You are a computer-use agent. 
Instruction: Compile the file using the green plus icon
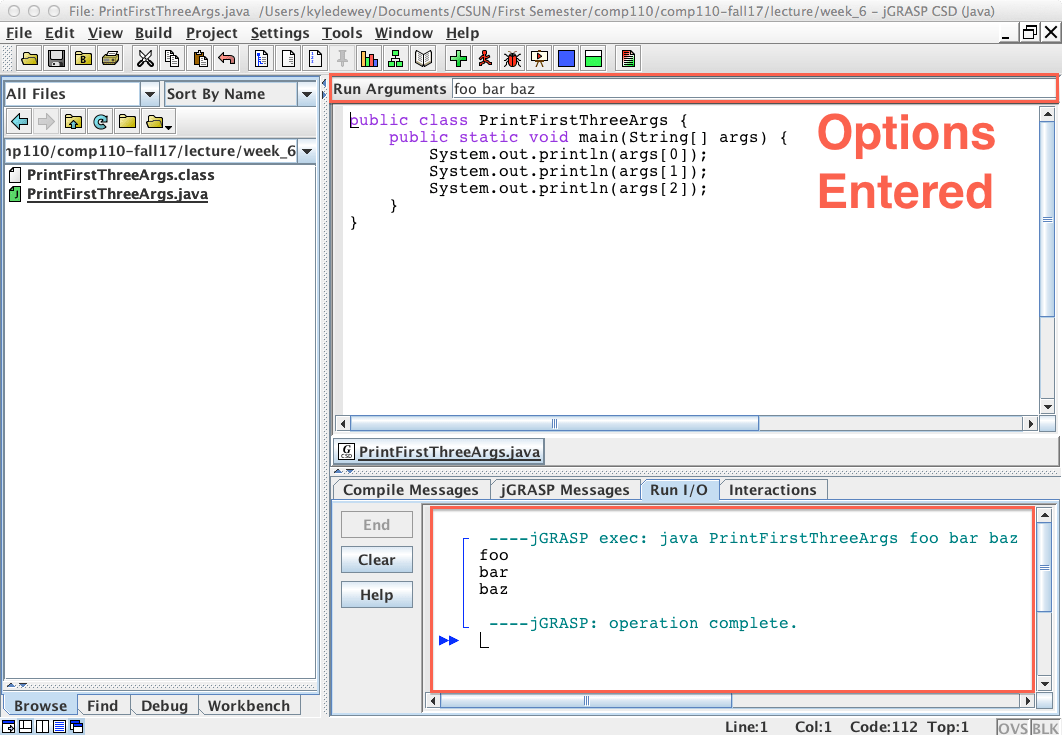pos(458,58)
